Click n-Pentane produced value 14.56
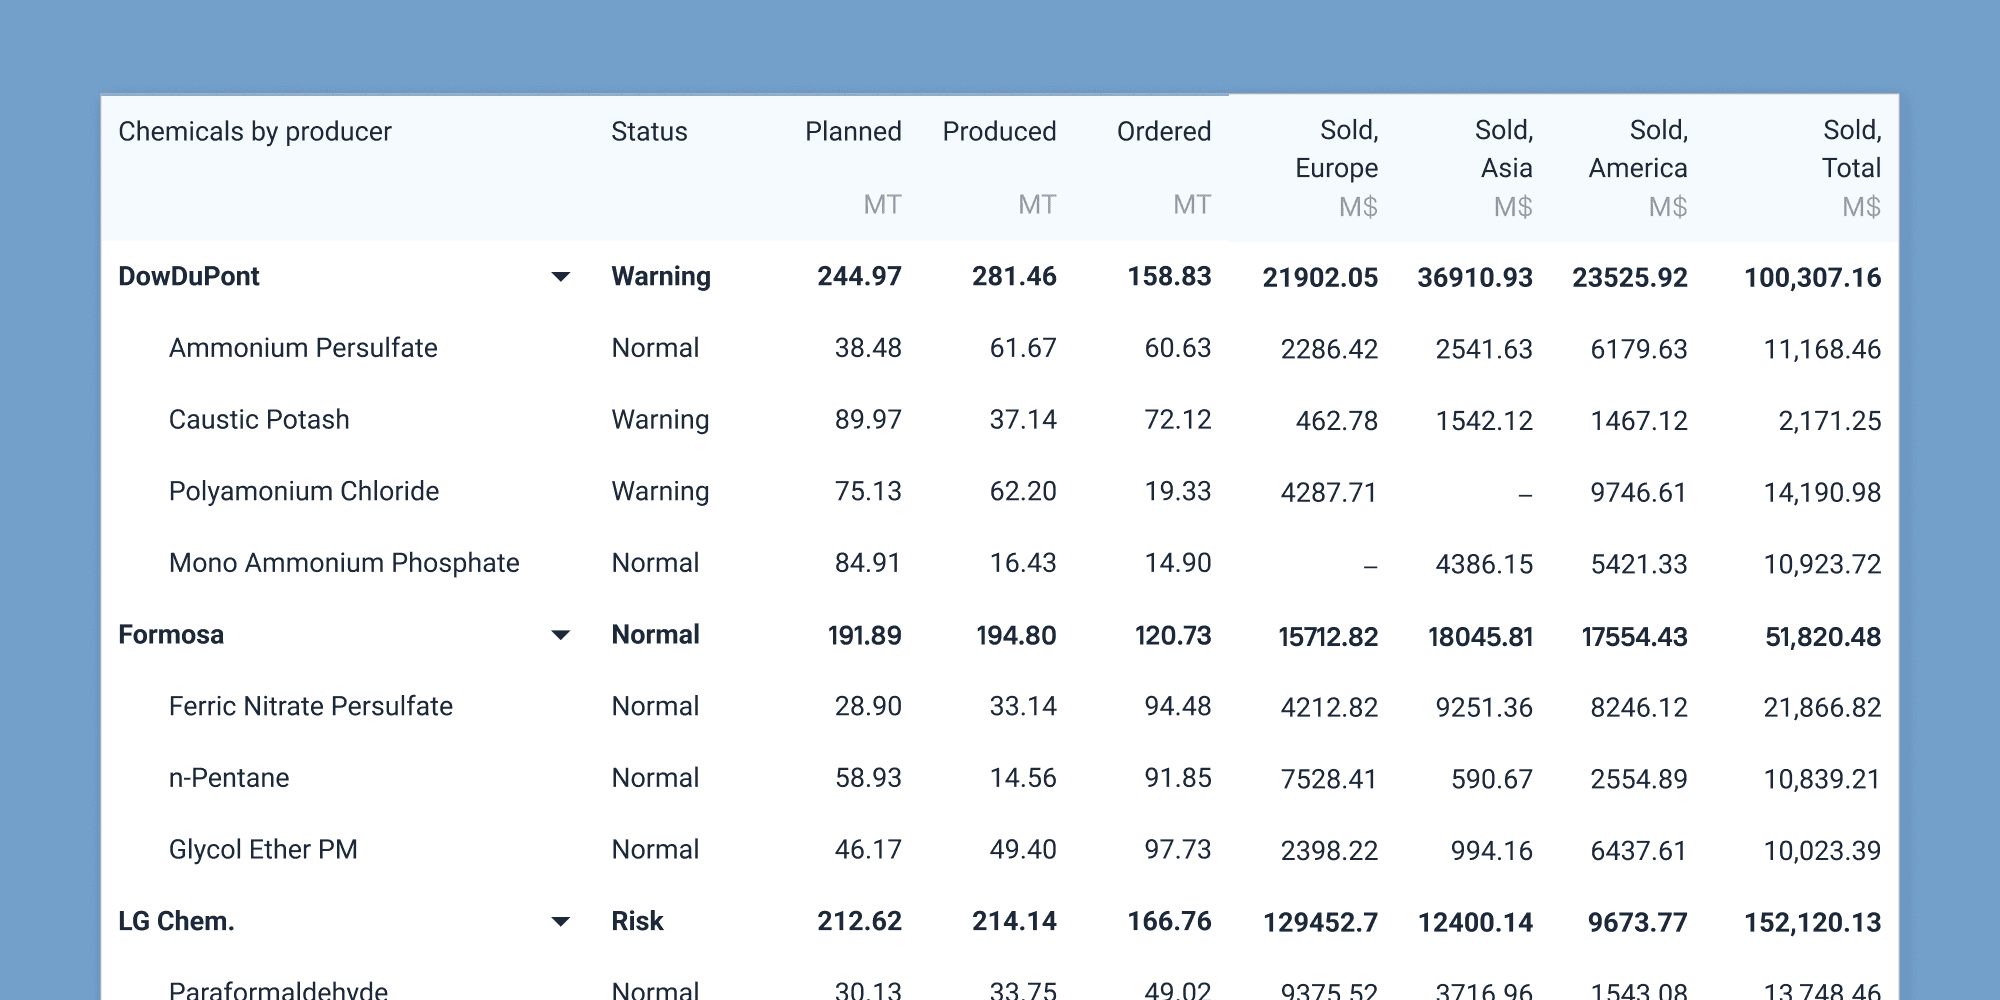Viewport: 2000px width, 1000px height. click(1023, 778)
